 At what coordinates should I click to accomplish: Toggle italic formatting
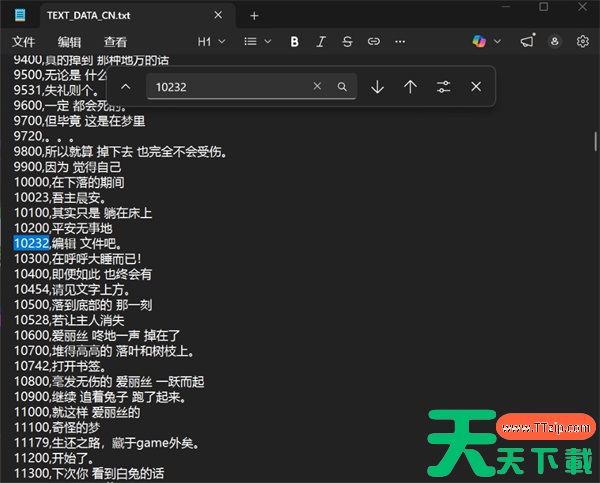point(321,41)
